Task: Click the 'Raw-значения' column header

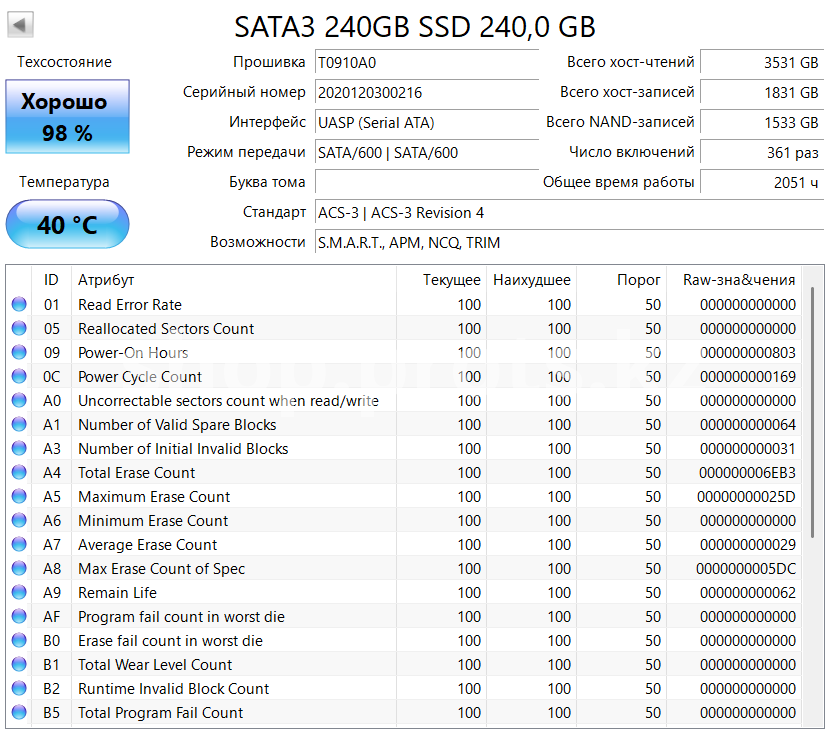Action: 738,280
